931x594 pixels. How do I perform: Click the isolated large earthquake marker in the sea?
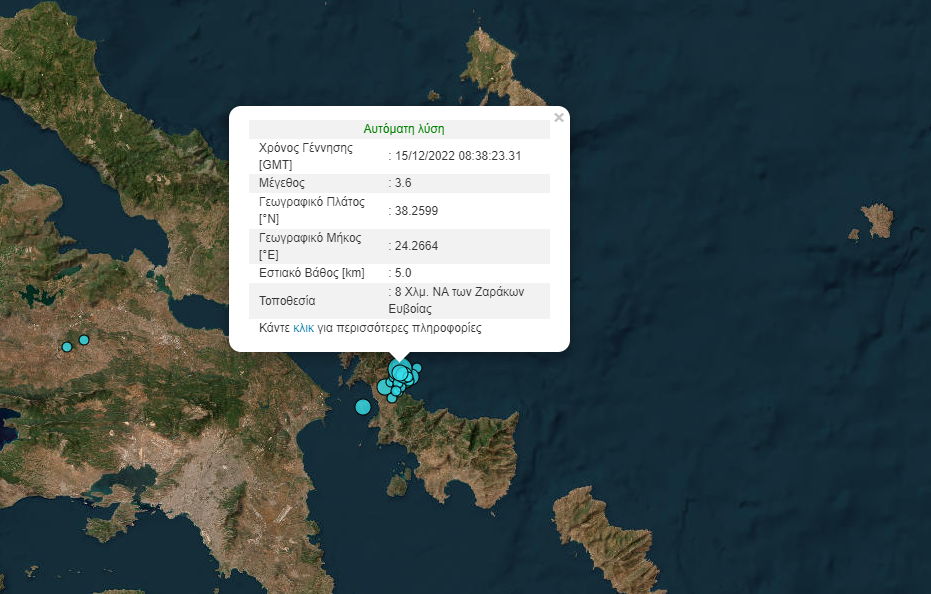363,406
